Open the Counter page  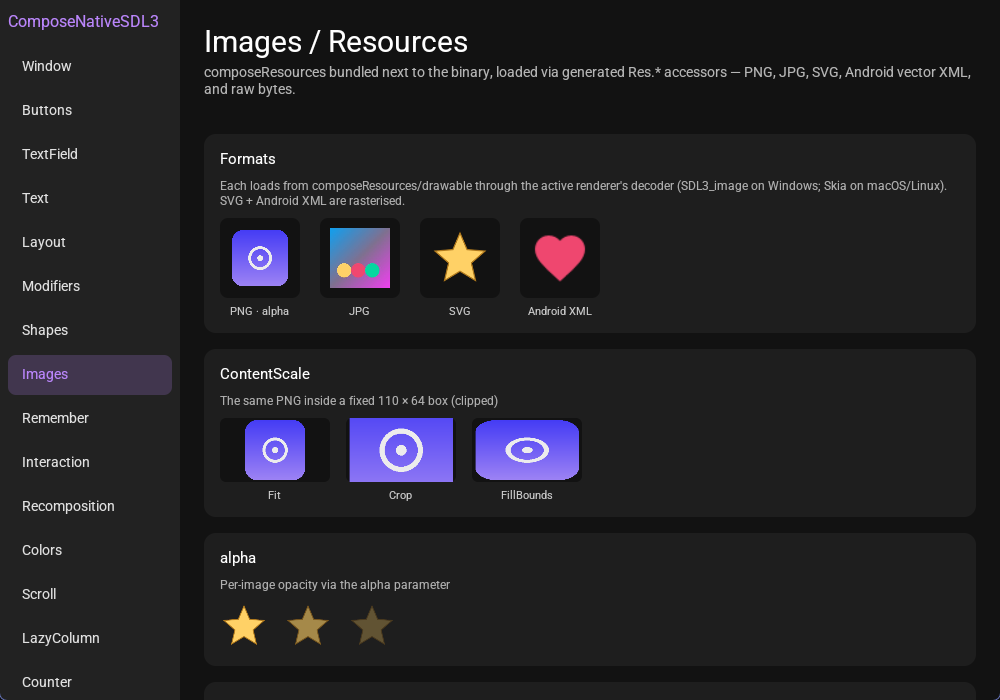[x=90, y=682]
